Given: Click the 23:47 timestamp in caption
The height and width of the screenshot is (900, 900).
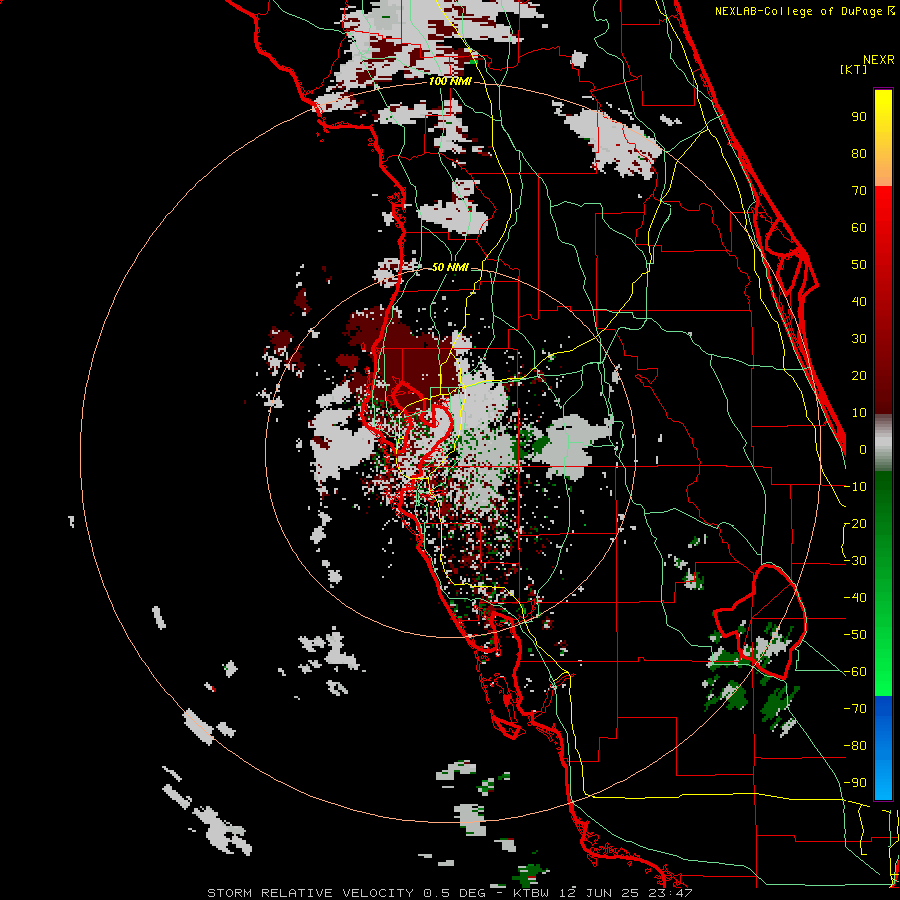Looking at the screenshot, I should click(x=670, y=893).
